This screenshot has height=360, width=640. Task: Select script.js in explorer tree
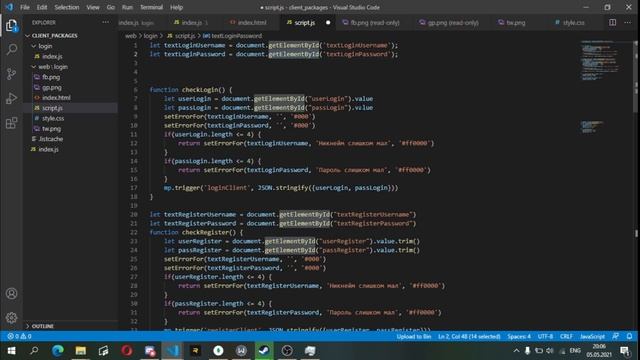tap(52, 108)
